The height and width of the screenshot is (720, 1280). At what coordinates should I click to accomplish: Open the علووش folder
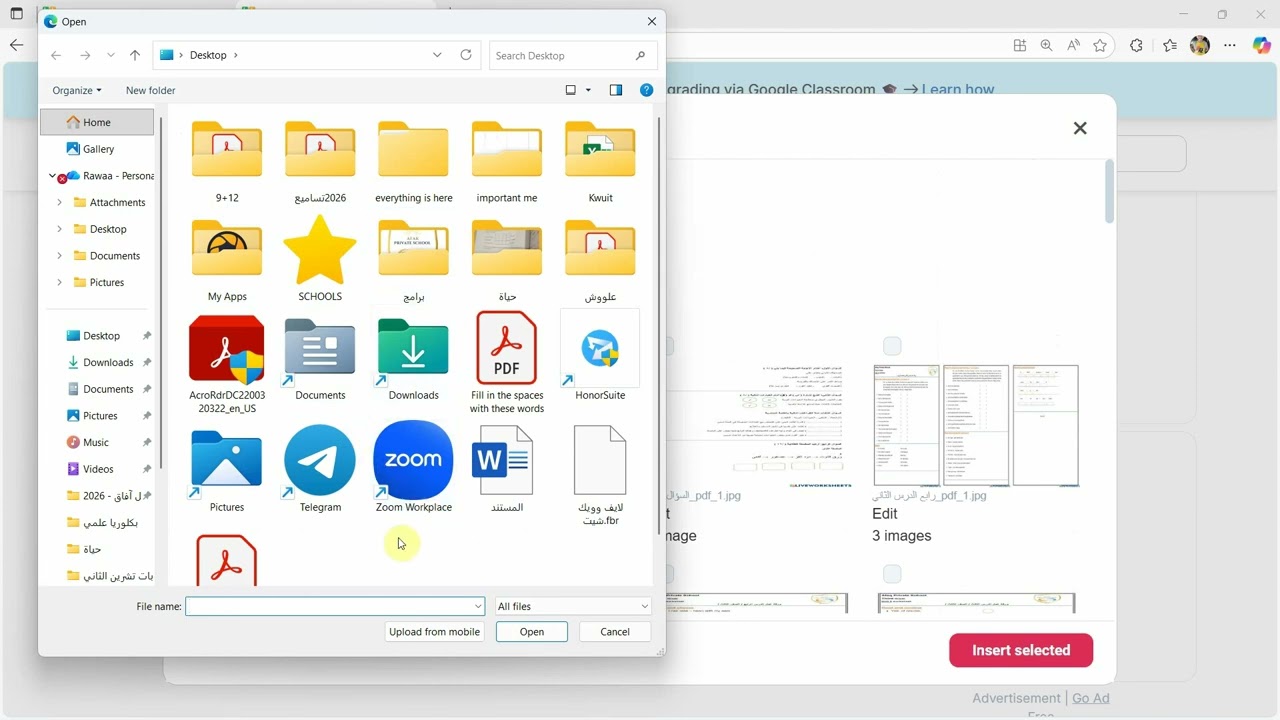pyautogui.click(x=600, y=259)
